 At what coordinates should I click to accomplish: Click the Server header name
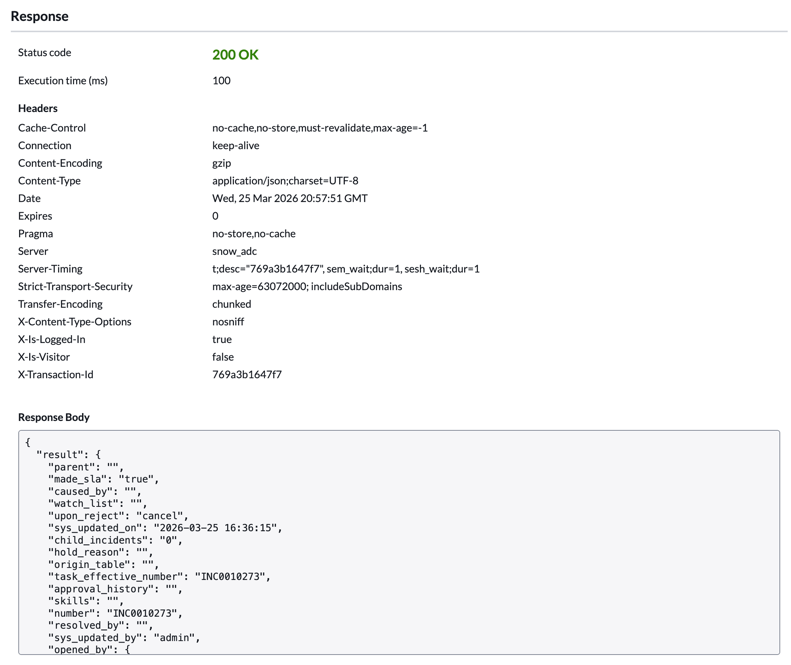pyautogui.click(x=33, y=251)
